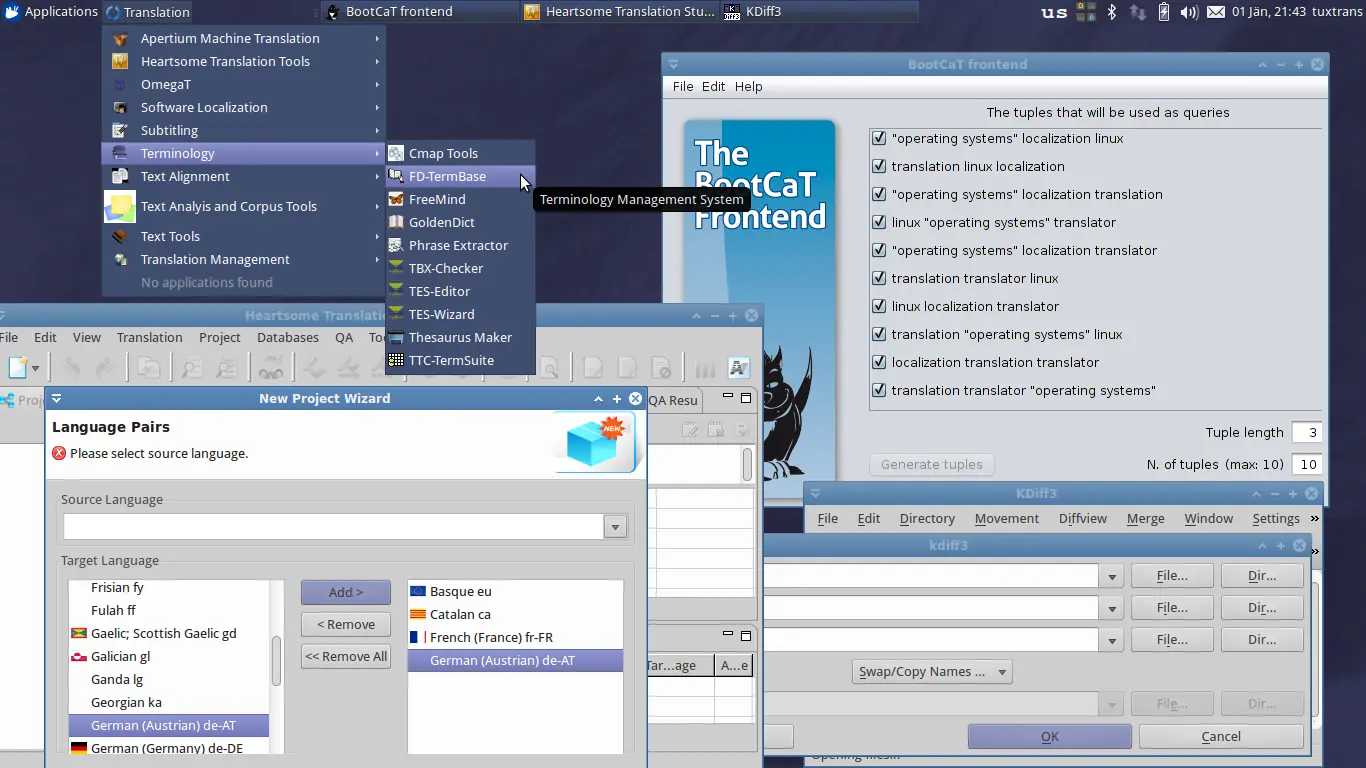Click the OmegaT menu icon
Image resolution: width=1366 pixels, height=768 pixels.
click(120, 84)
